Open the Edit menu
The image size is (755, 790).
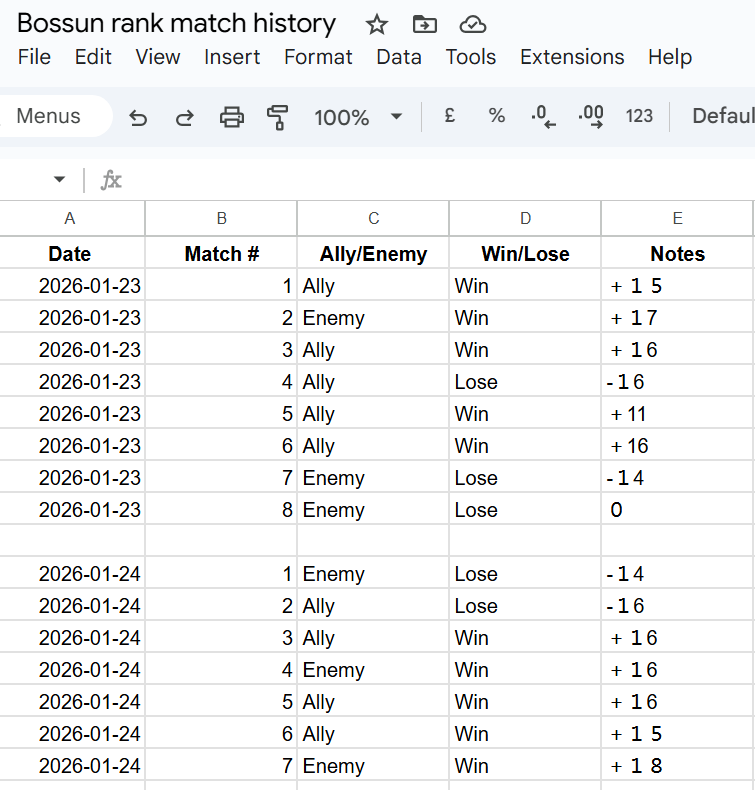pos(93,57)
